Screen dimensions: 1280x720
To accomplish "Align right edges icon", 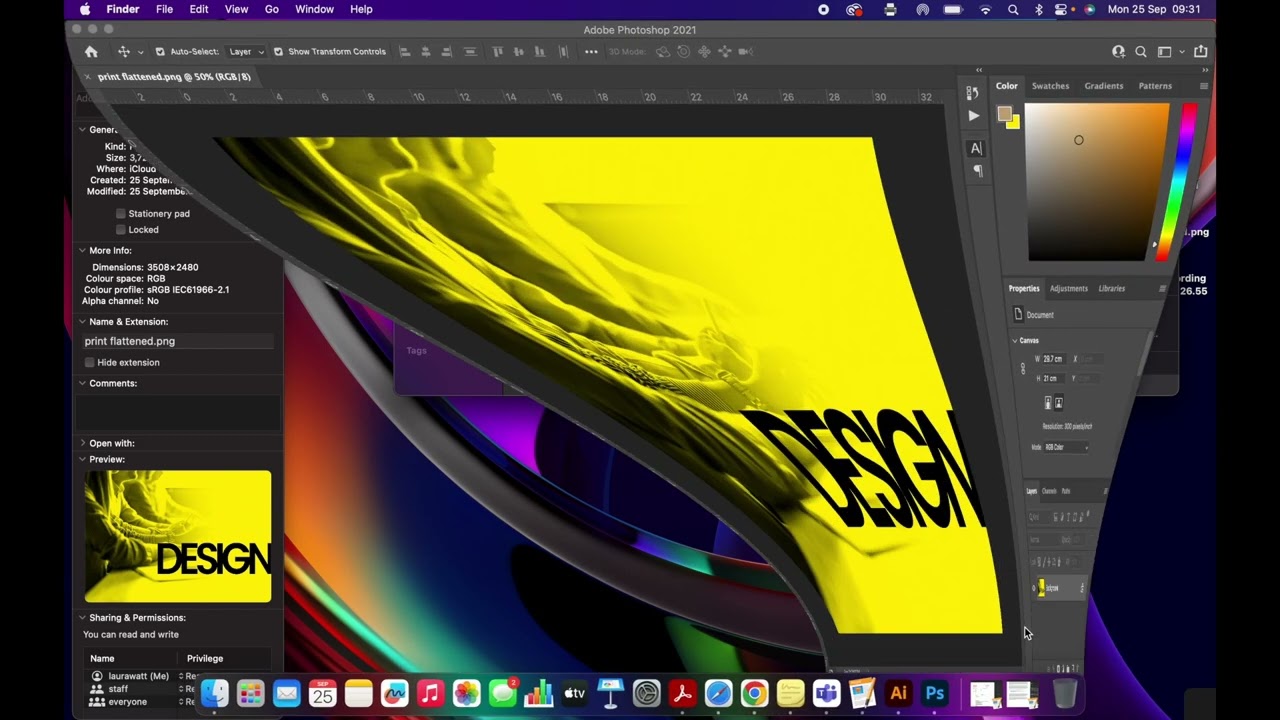I will click(x=445, y=52).
